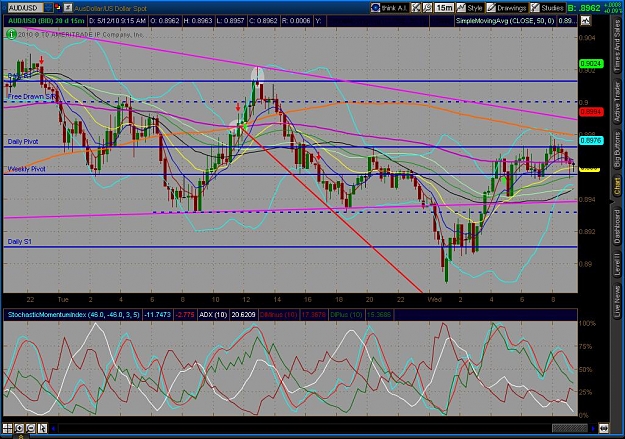Open the Live News side tab
This screenshot has width=625, height=439.
tap(617, 299)
